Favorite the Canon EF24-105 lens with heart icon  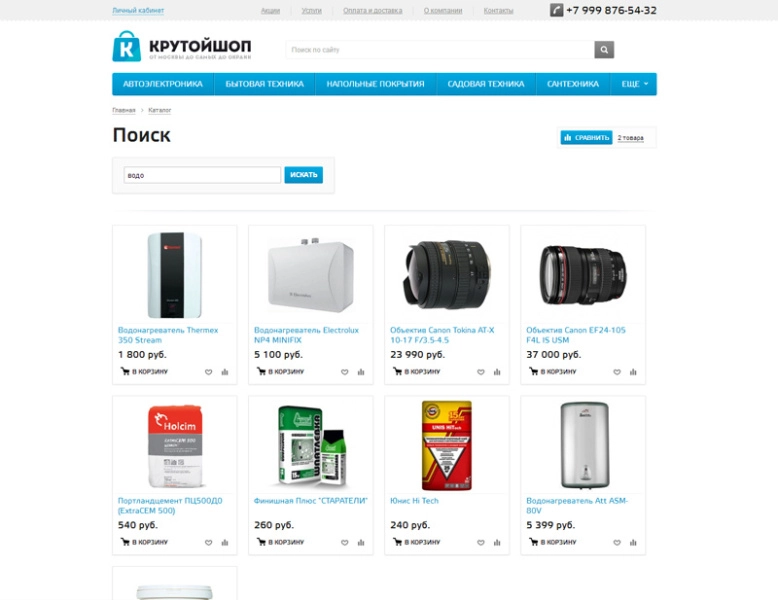617,372
